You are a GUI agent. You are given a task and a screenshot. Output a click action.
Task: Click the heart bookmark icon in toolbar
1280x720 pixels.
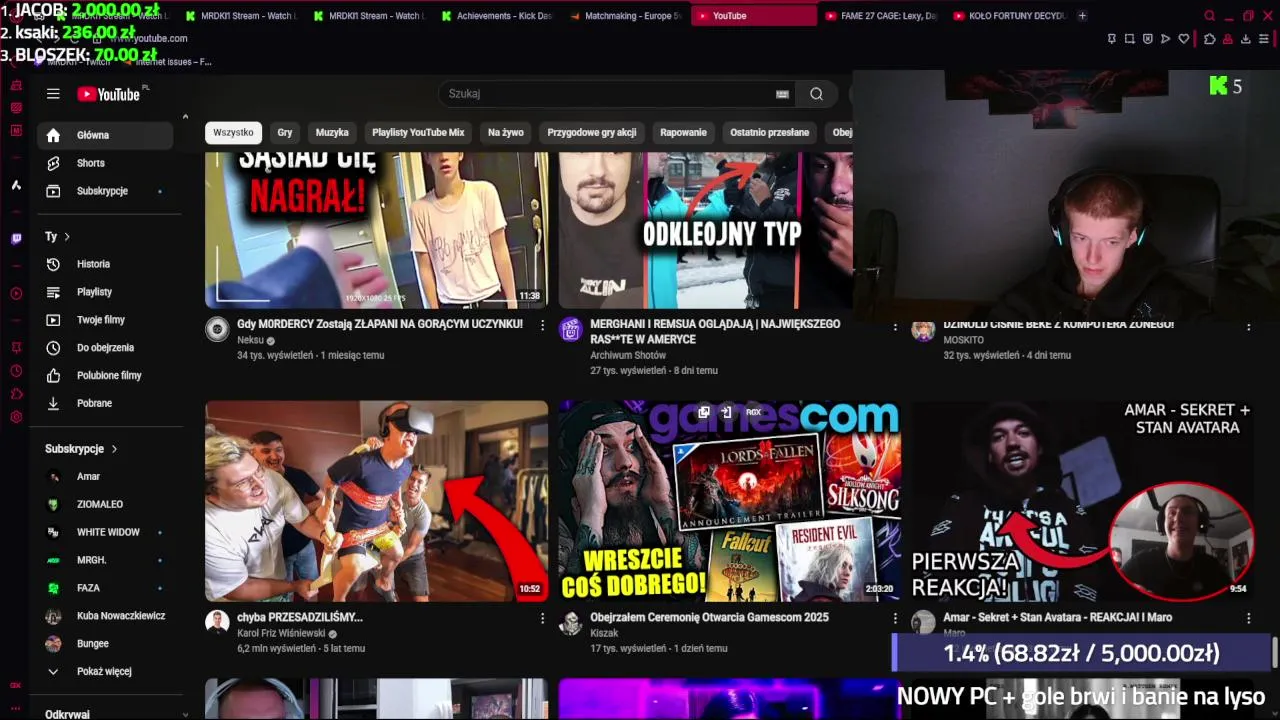(1184, 39)
